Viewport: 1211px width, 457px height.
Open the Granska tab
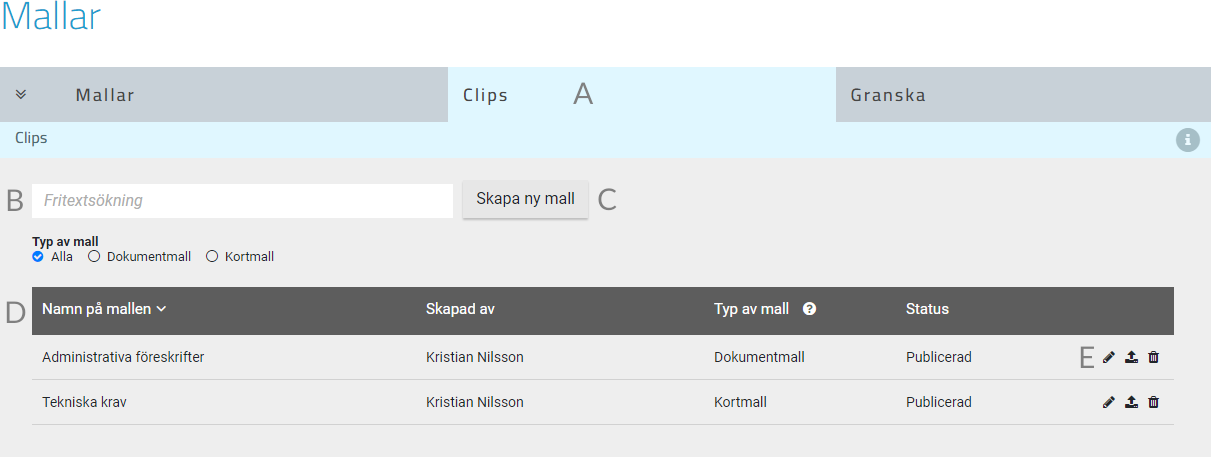(888, 96)
